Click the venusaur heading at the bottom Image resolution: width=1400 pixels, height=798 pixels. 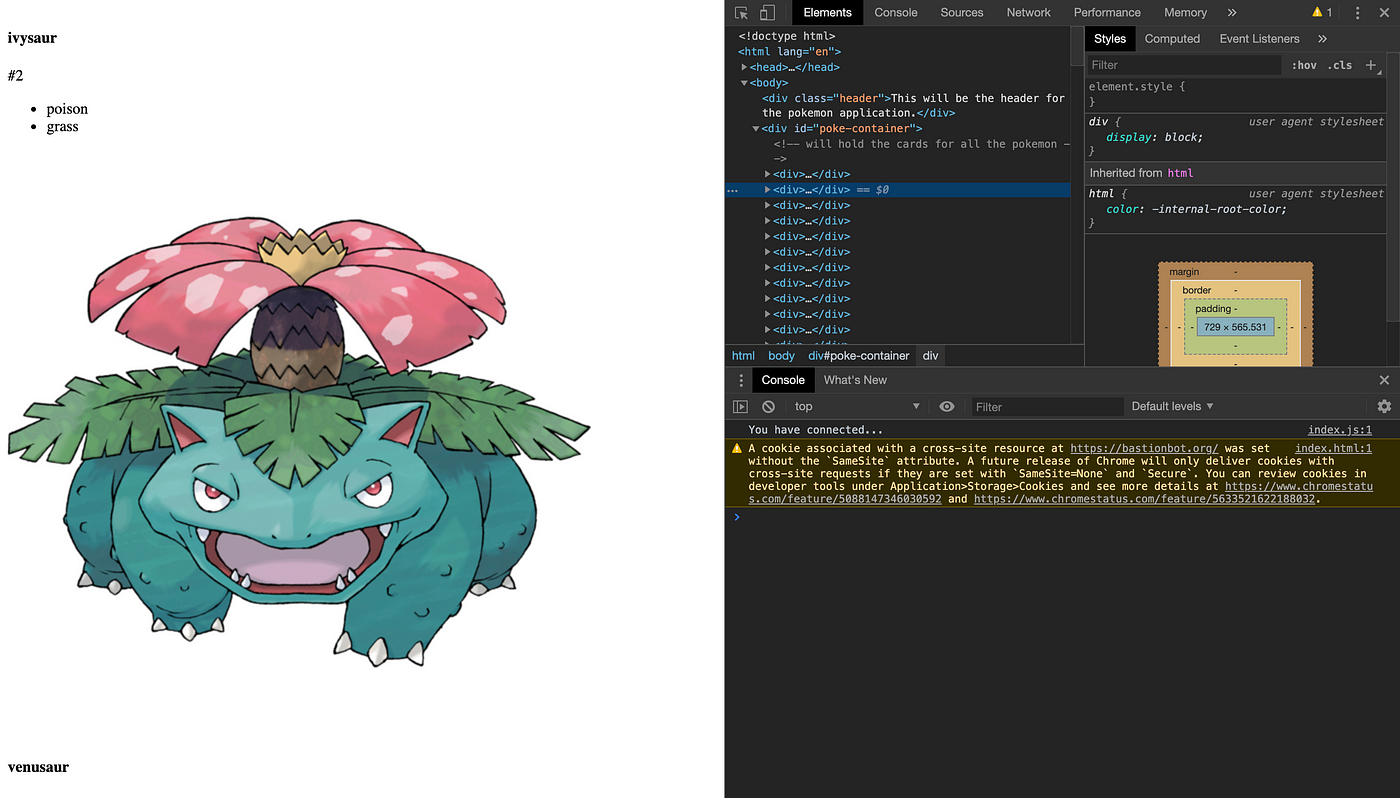point(38,767)
